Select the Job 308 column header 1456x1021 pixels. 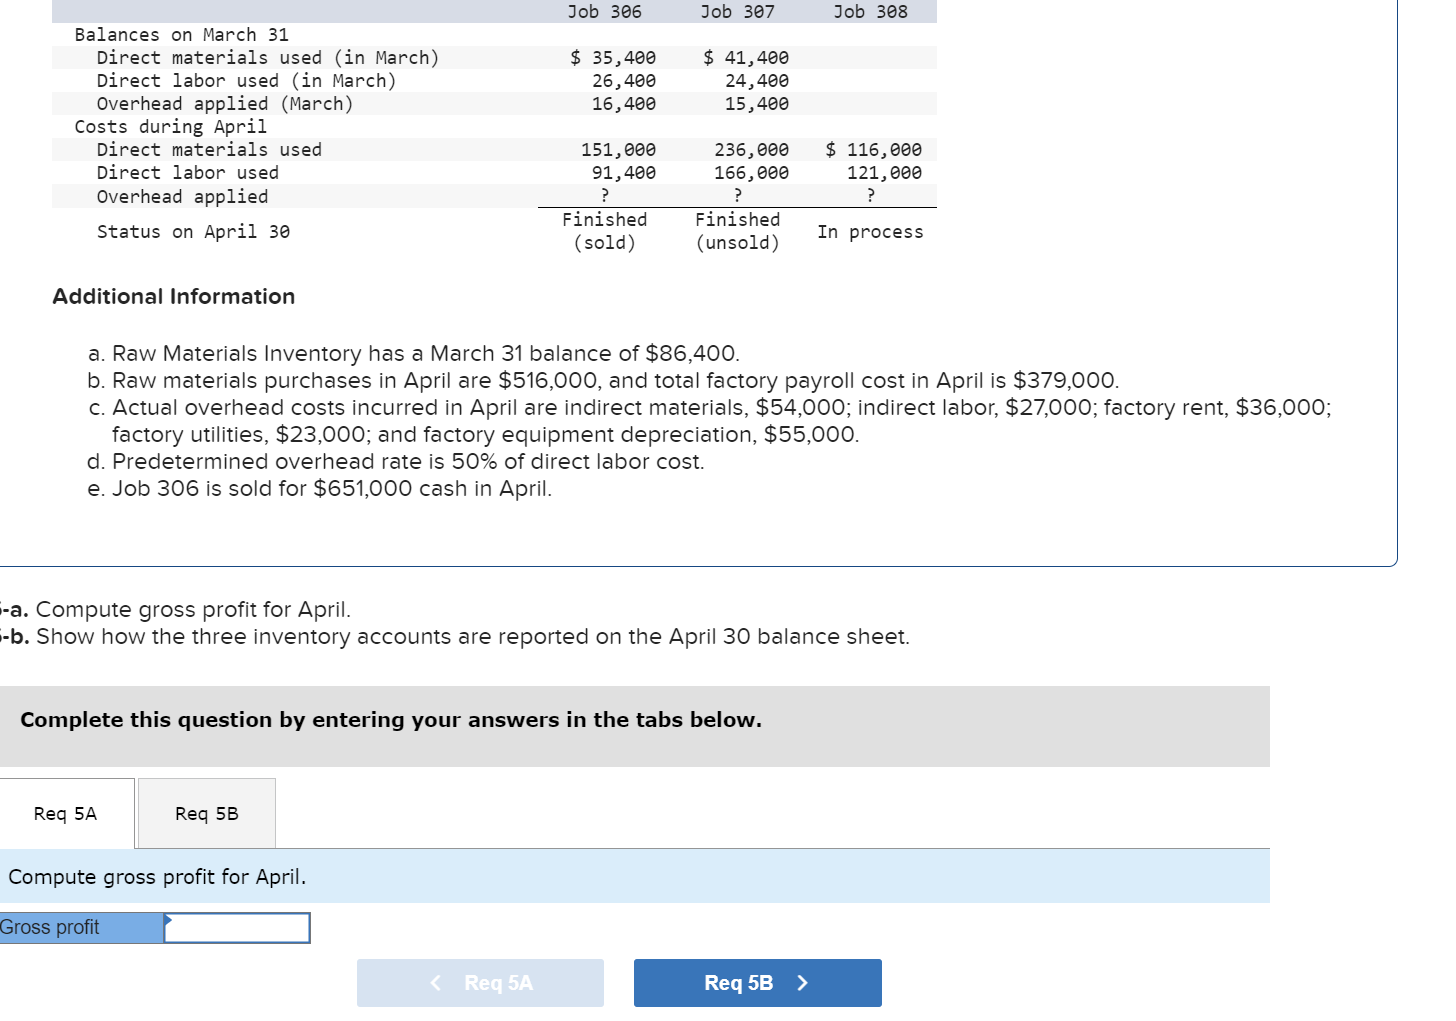click(871, 11)
